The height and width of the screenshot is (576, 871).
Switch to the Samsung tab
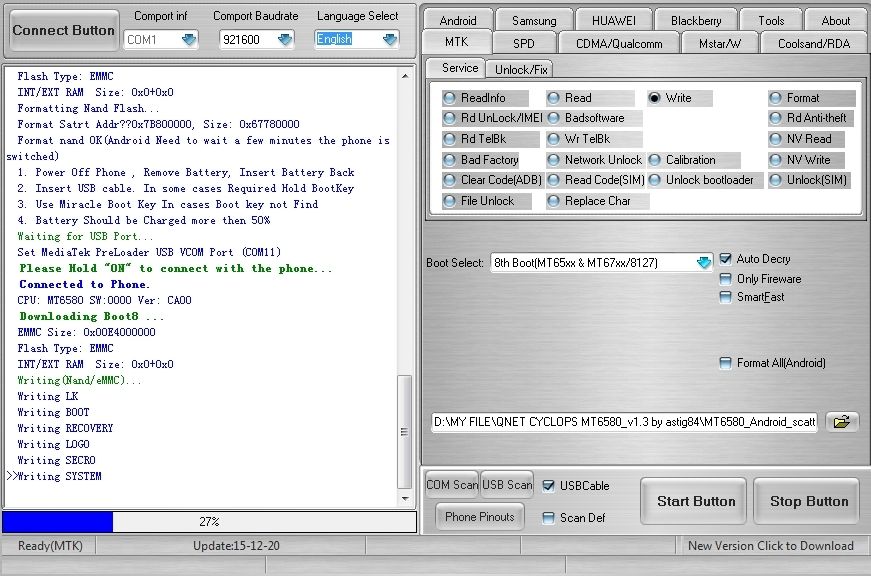click(x=534, y=20)
